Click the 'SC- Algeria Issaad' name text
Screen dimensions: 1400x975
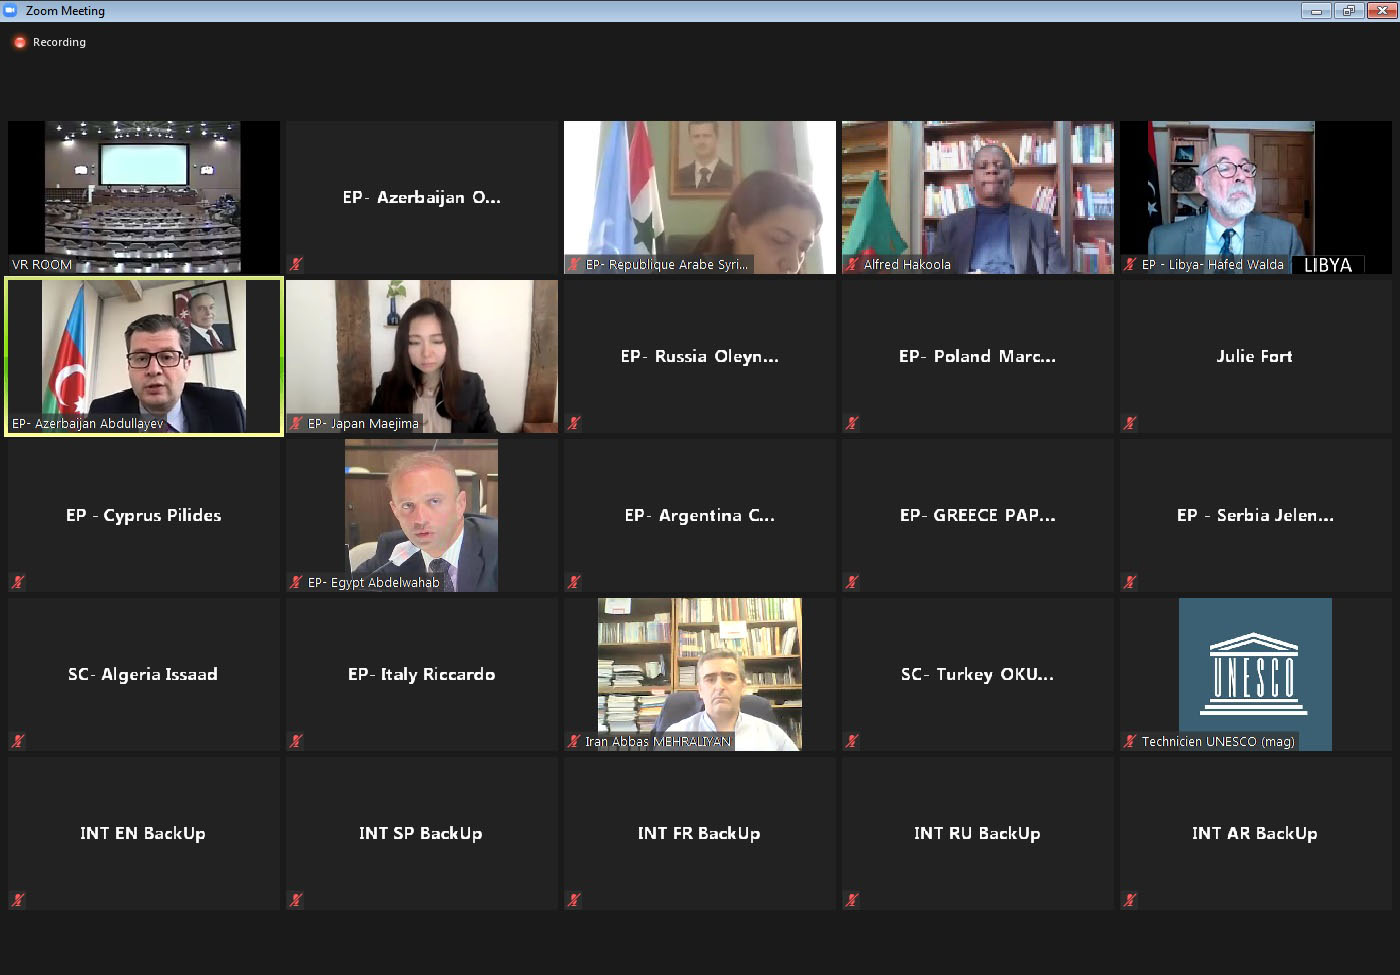[143, 674]
